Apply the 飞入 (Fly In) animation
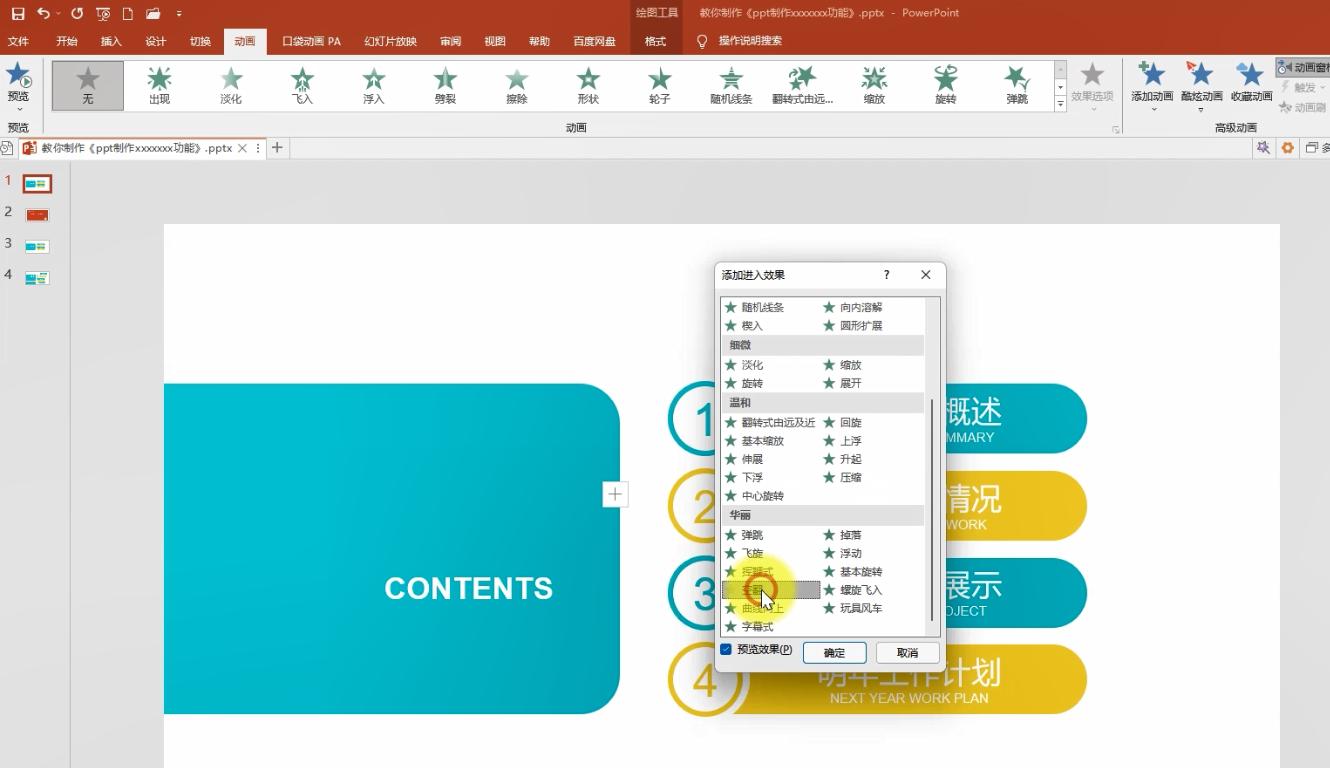The image size is (1330, 768). pos(301,85)
